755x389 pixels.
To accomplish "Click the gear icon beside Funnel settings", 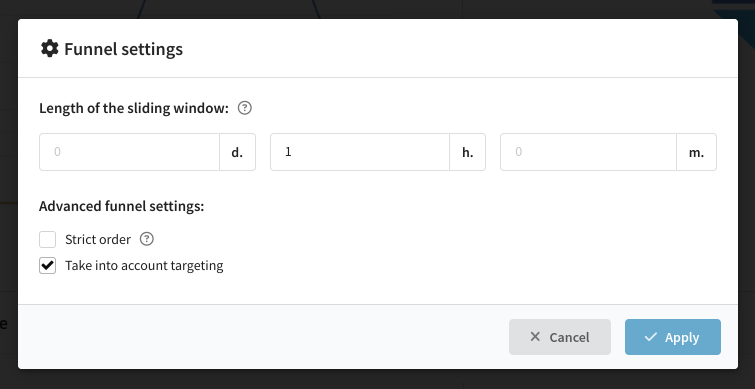I will (50, 49).
